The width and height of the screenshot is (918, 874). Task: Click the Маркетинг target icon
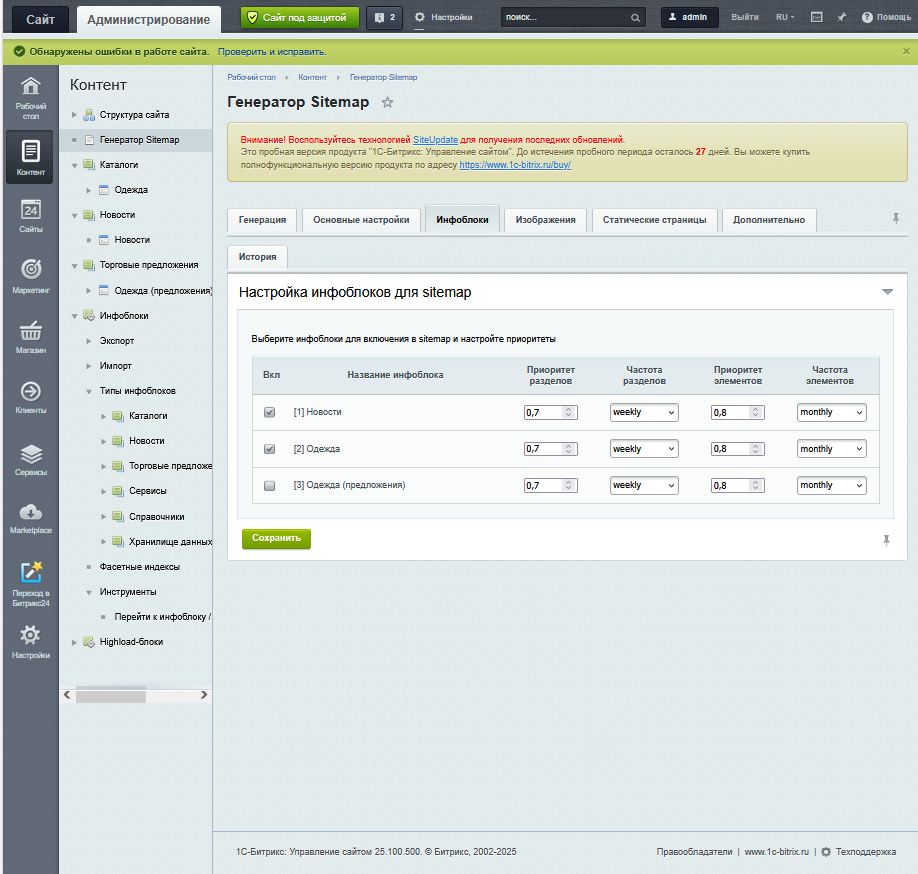(x=30, y=270)
